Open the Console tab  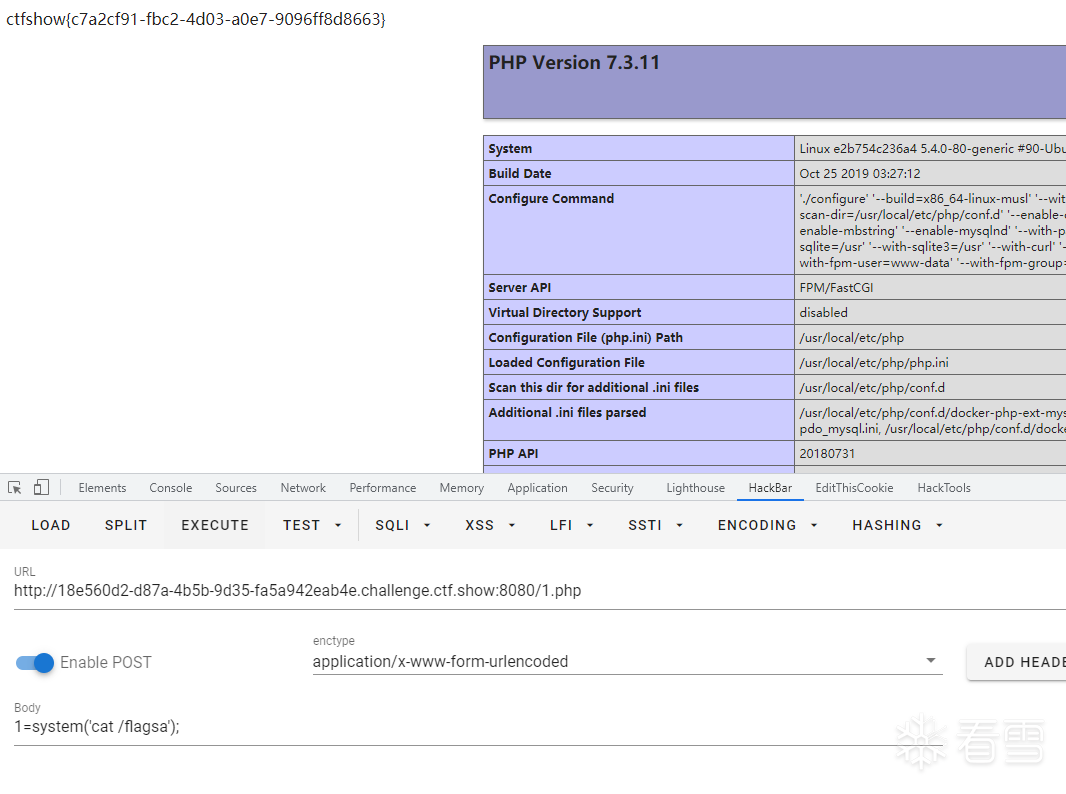[x=171, y=487]
